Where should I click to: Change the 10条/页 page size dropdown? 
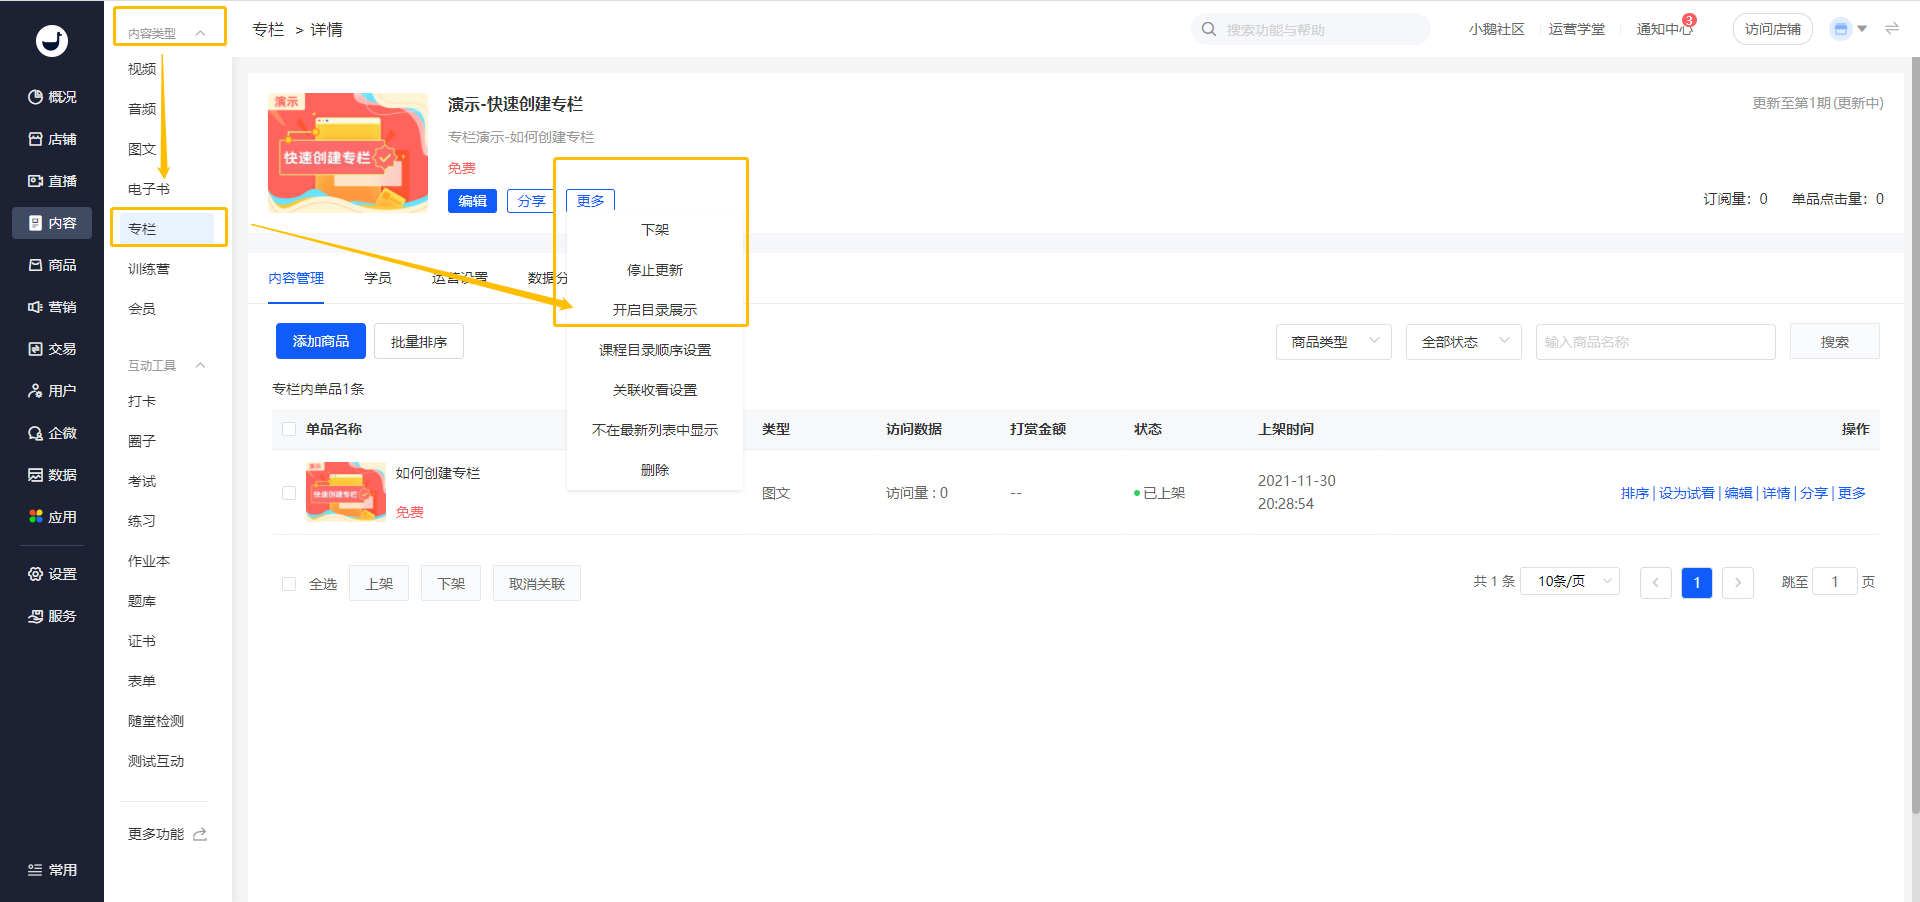(x=1569, y=582)
